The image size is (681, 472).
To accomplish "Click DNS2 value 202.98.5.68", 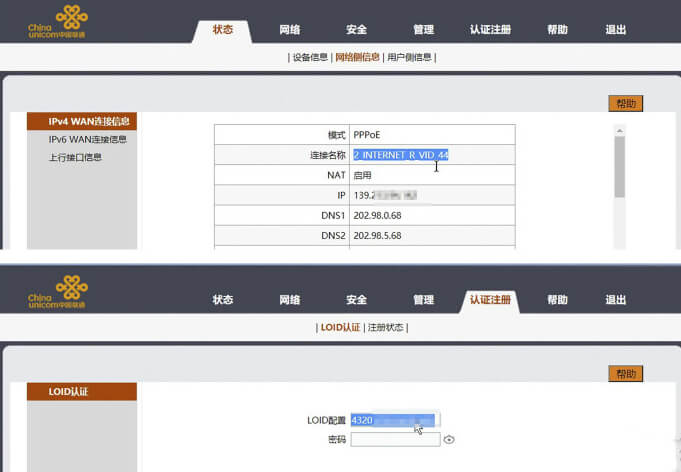I will pyautogui.click(x=377, y=235).
